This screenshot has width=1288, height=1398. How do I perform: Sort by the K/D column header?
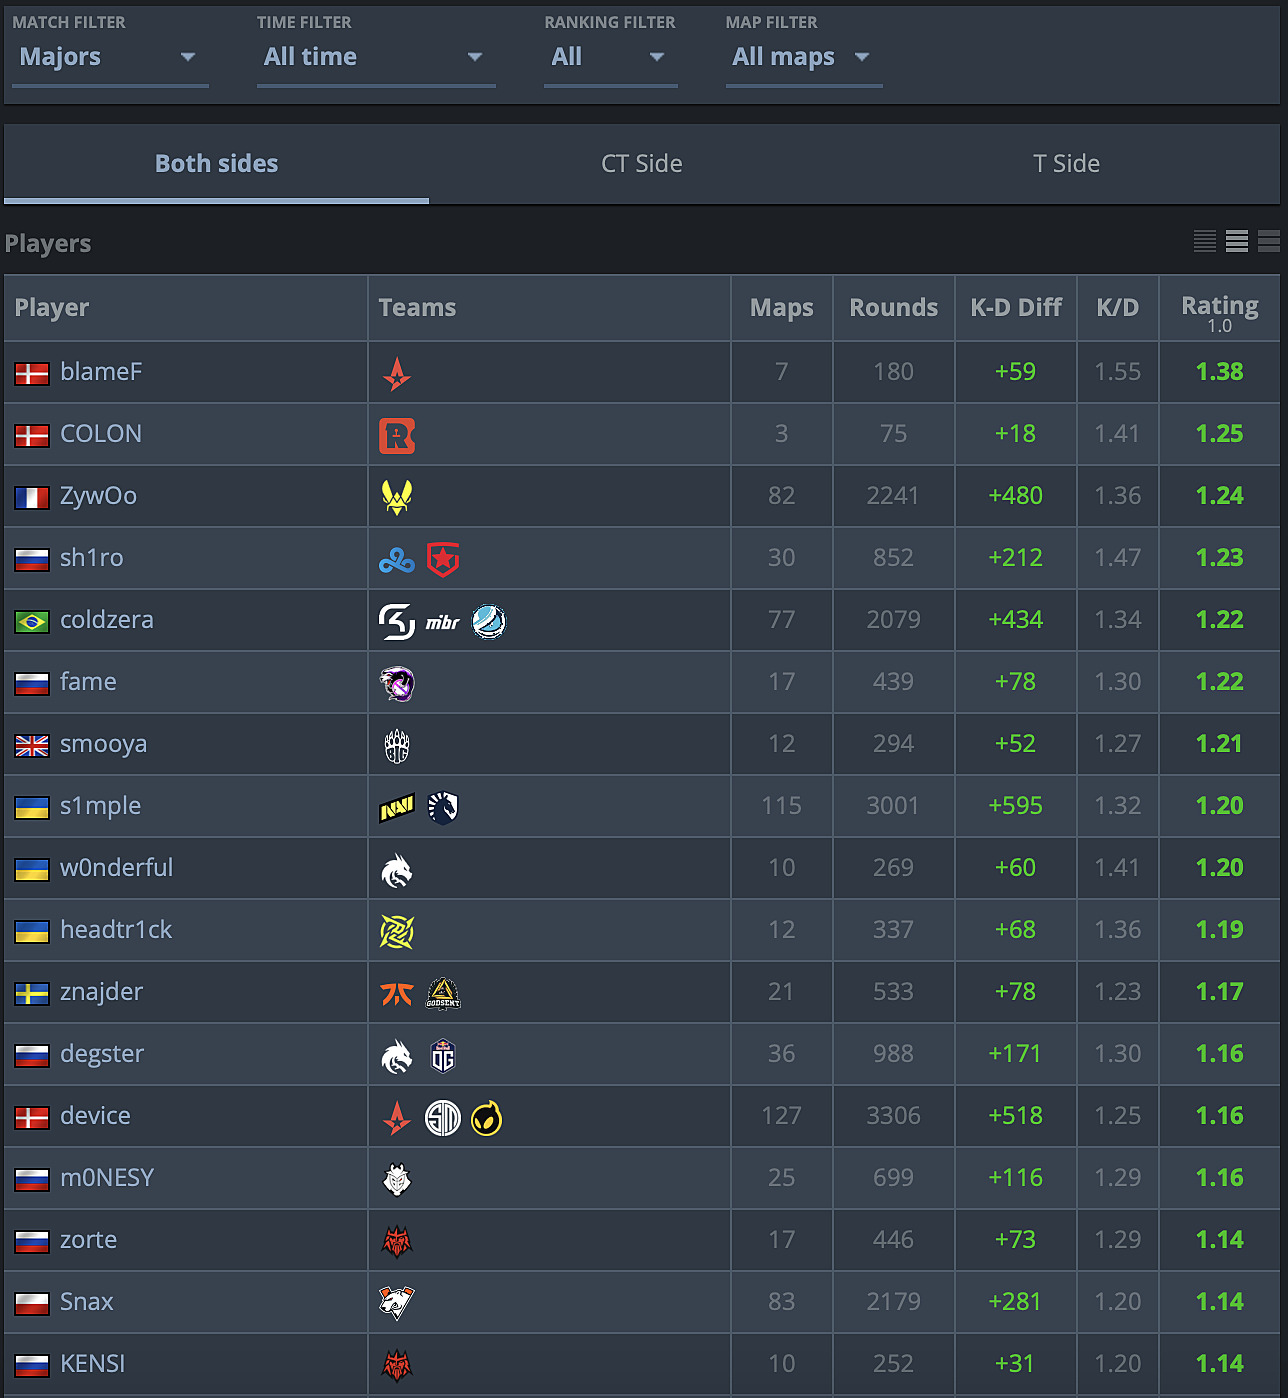tap(1117, 308)
